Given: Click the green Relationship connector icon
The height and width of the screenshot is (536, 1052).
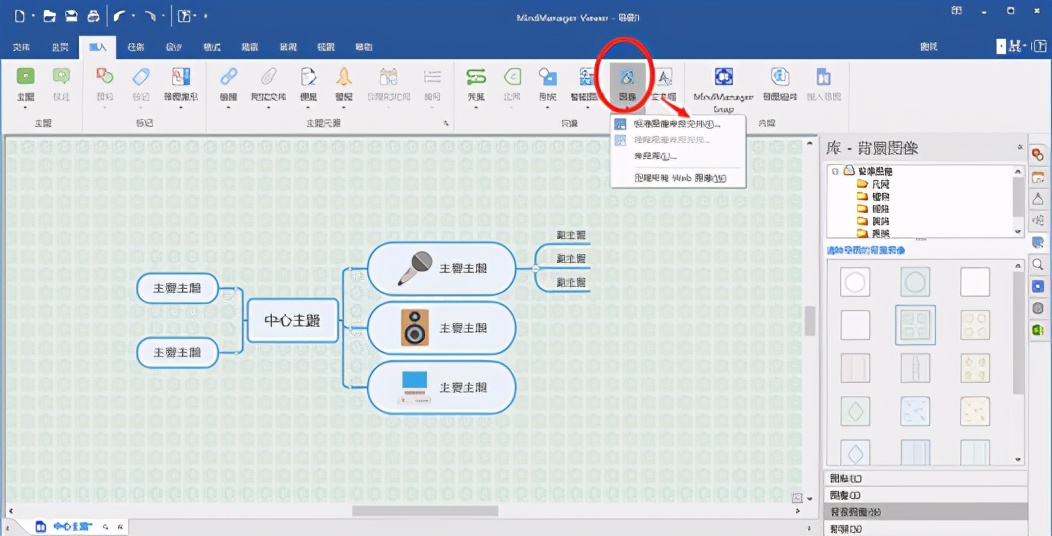Looking at the screenshot, I should click(476, 76).
